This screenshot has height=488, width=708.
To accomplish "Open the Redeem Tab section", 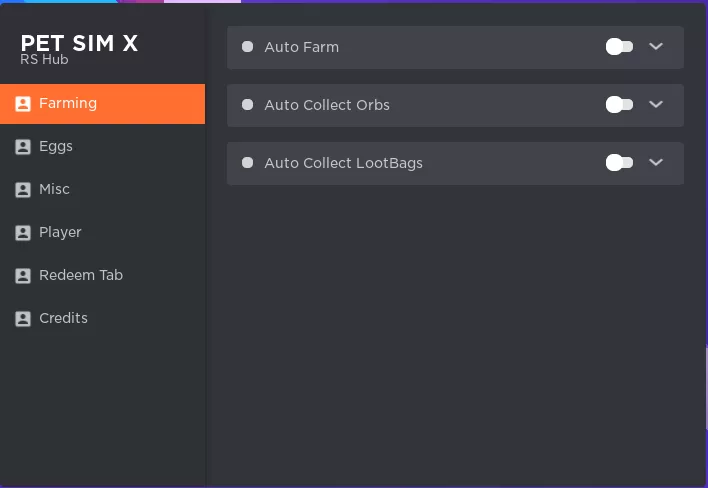I will pos(102,275).
